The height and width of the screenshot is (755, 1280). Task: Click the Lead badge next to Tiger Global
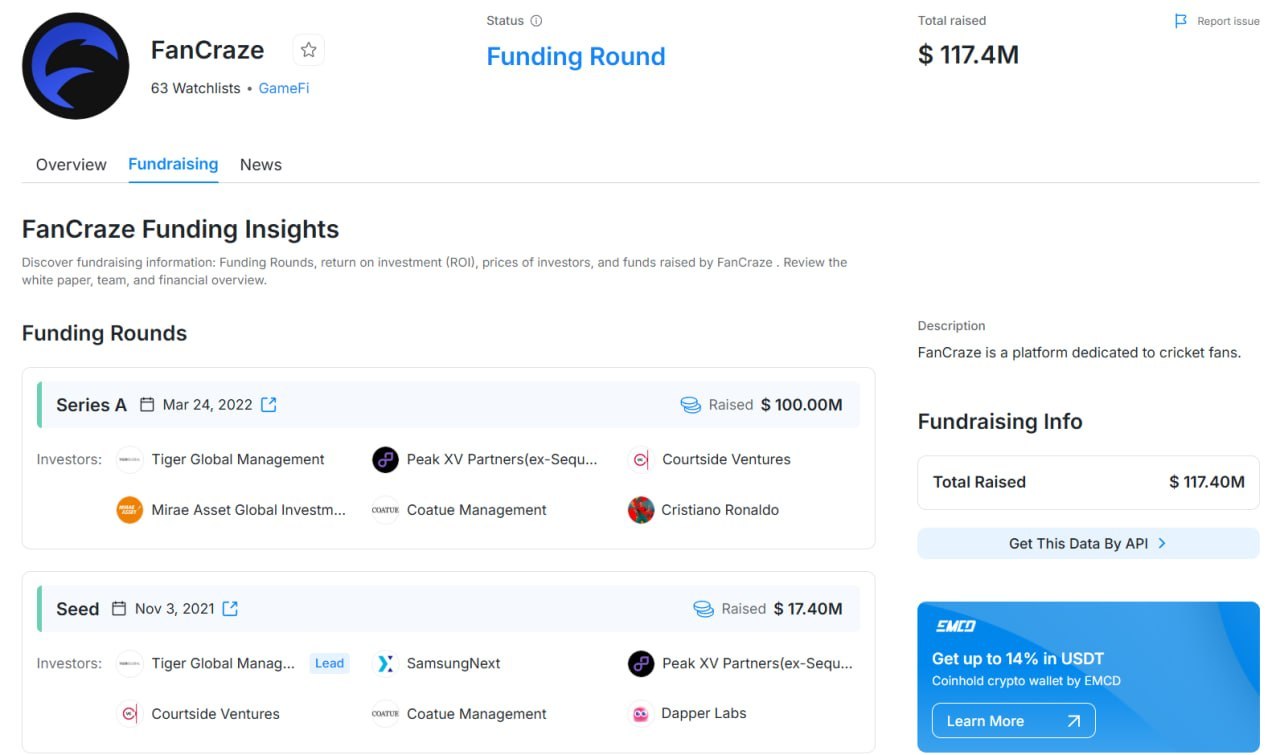329,664
